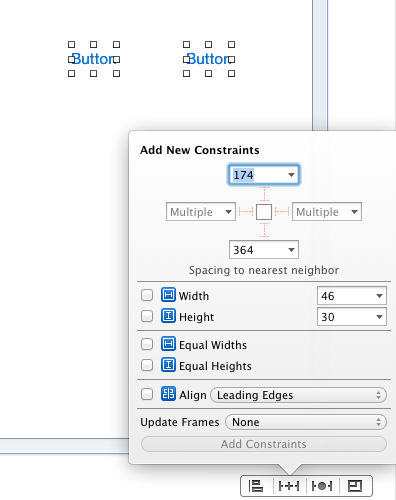The width and height of the screenshot is (396, 500).
Task: Select the left Button on canvas
Action: [x=94, y=59]
